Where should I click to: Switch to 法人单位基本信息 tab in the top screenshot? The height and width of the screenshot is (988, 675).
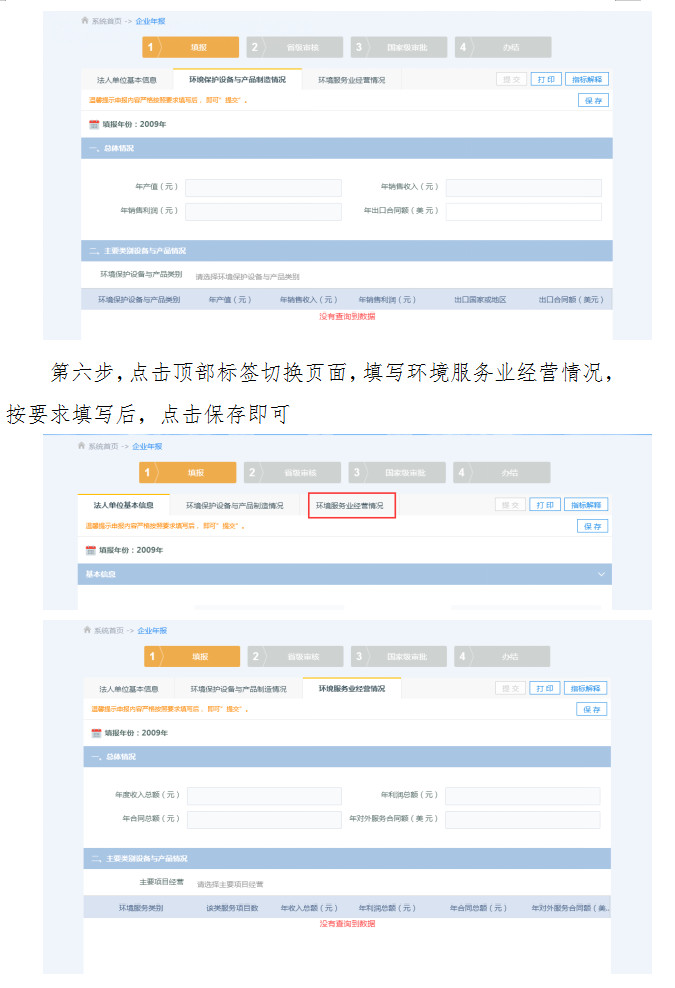[126, 79]
